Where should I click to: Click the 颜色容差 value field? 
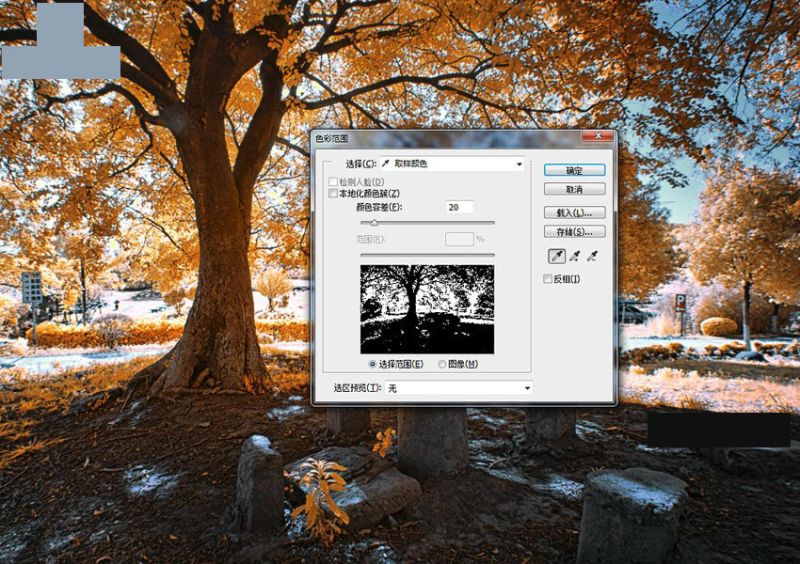coord(459,207)
